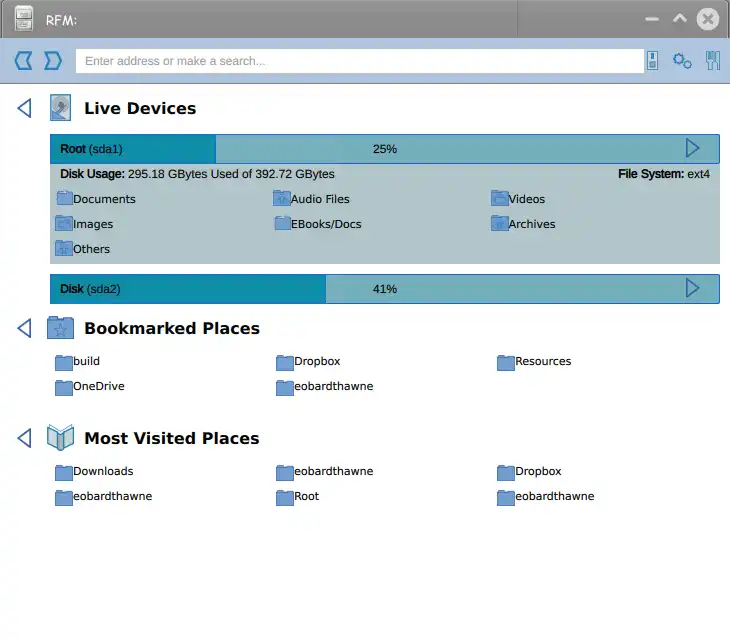Open eobardthawne in Bookmarked Places
Screen dimensions: 730x638
(x=324, y=387)
